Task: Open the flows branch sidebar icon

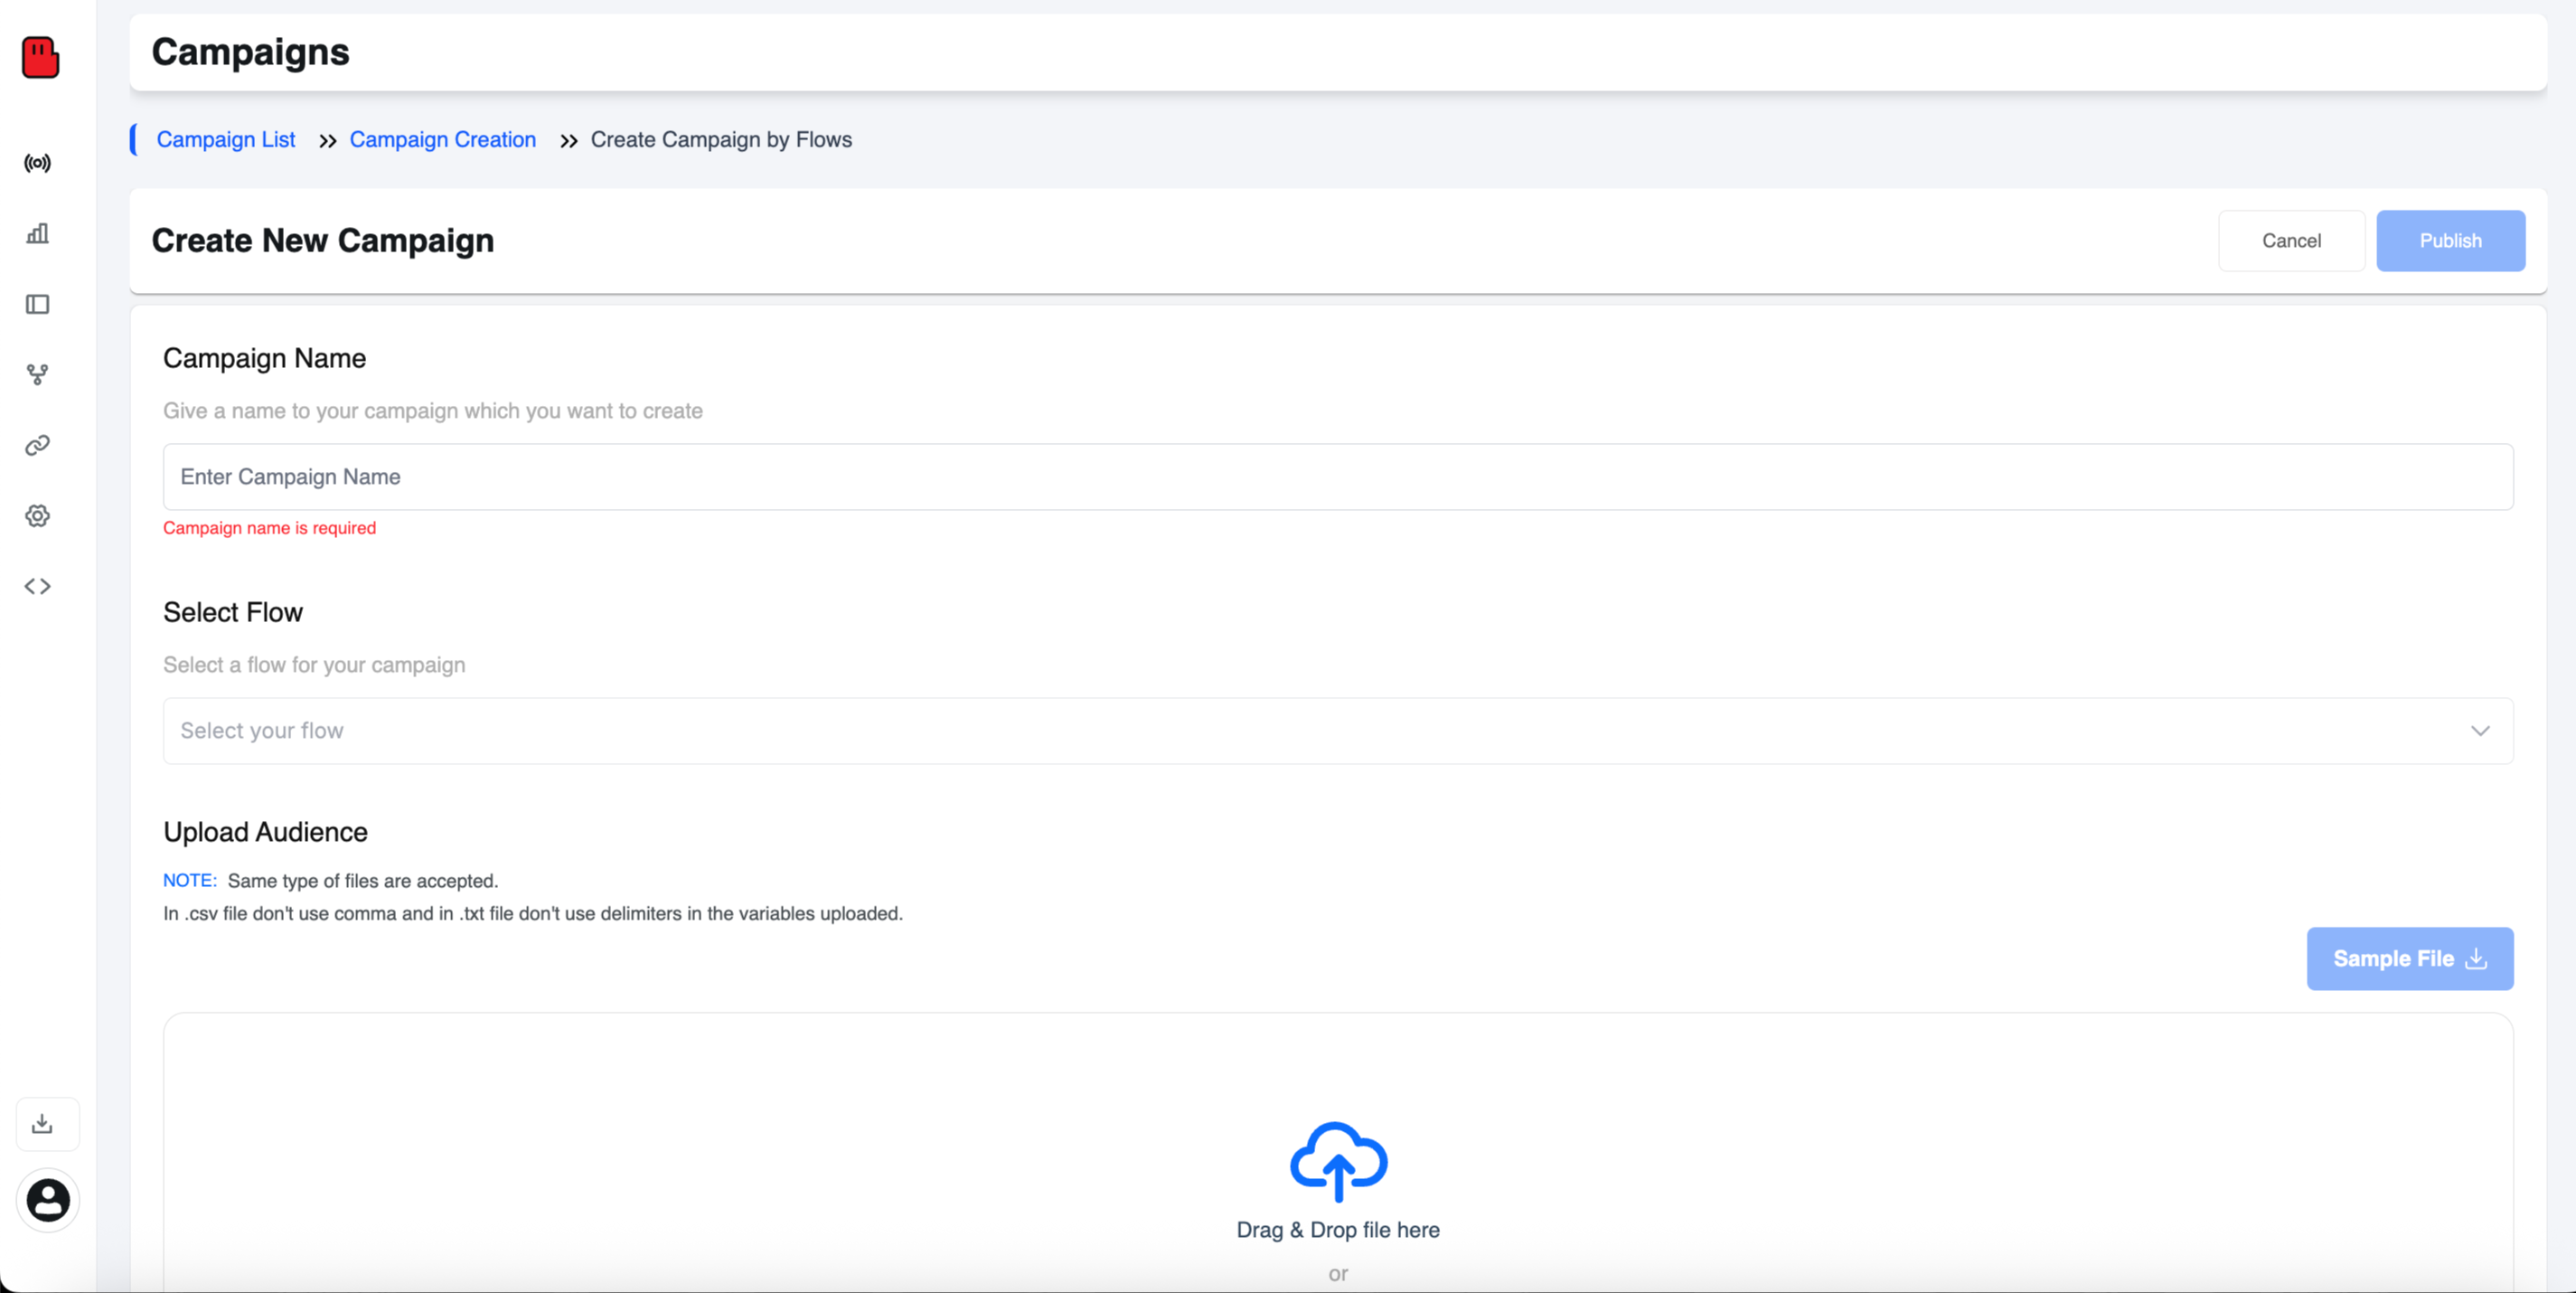Action: tap(37, 375)
